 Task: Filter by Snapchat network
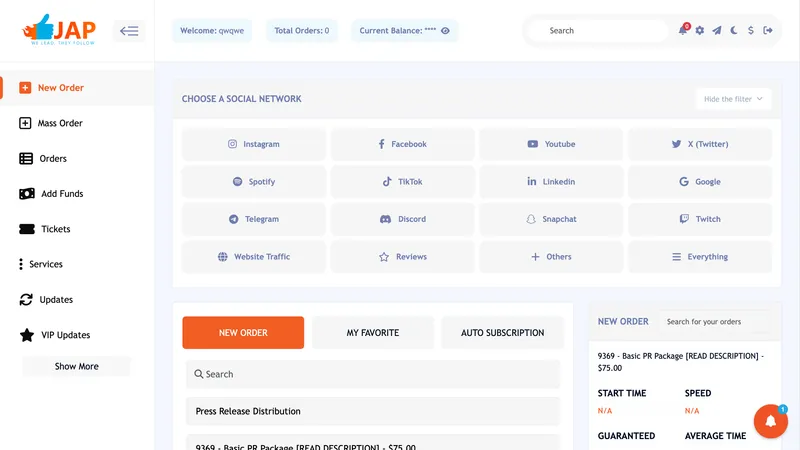coord(551,219)
